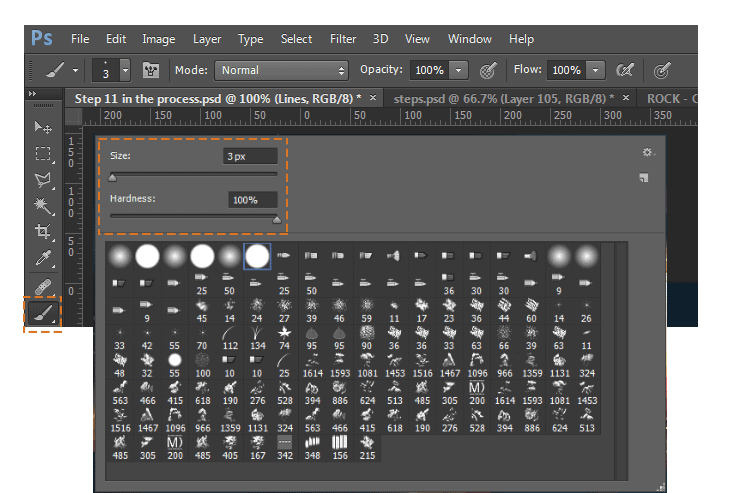Select the Eyedropper tool
The width and height of the screenshot is (740, 493).
[x=43, y=259]
